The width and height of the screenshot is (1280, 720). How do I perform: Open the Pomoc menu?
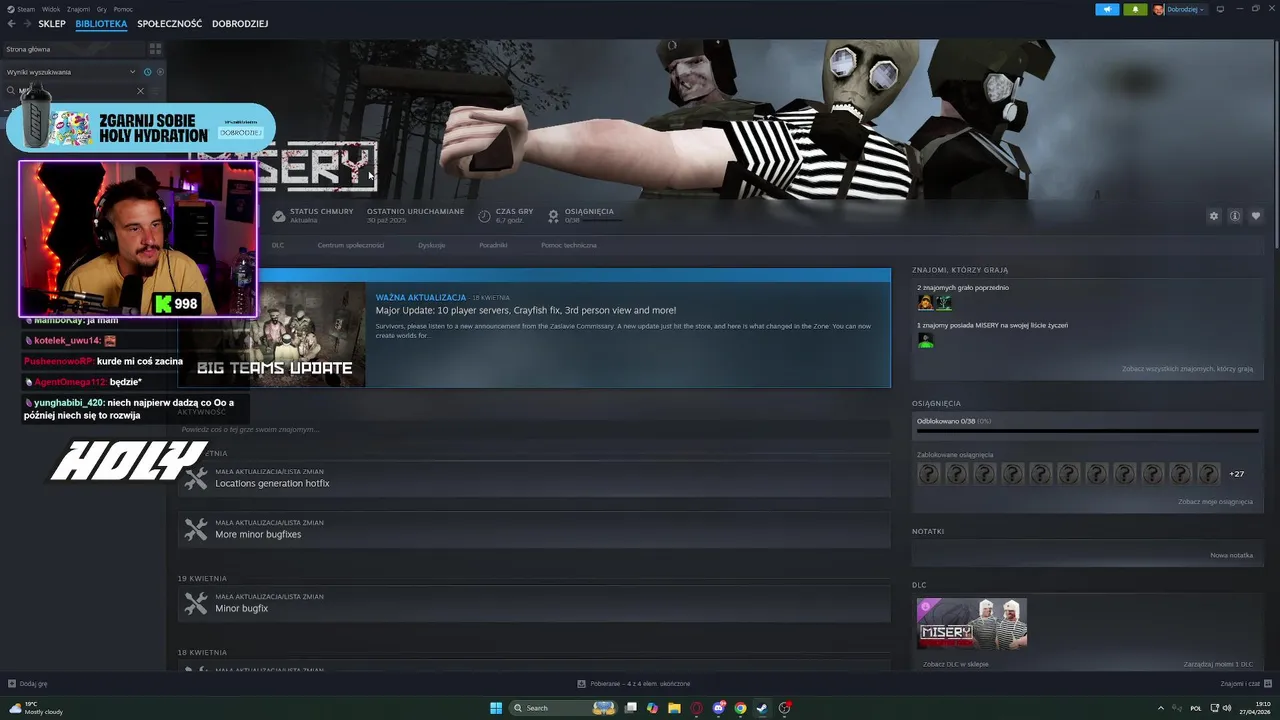pyautogui.click(x=123, y=9)
